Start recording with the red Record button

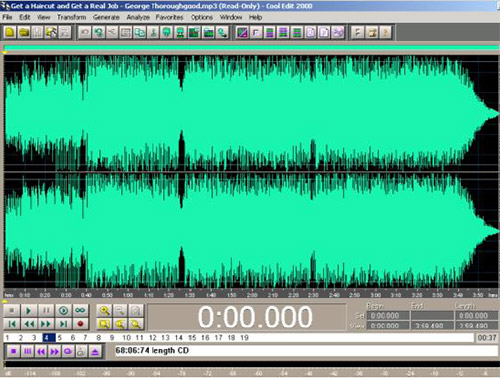tap(80, 324)
